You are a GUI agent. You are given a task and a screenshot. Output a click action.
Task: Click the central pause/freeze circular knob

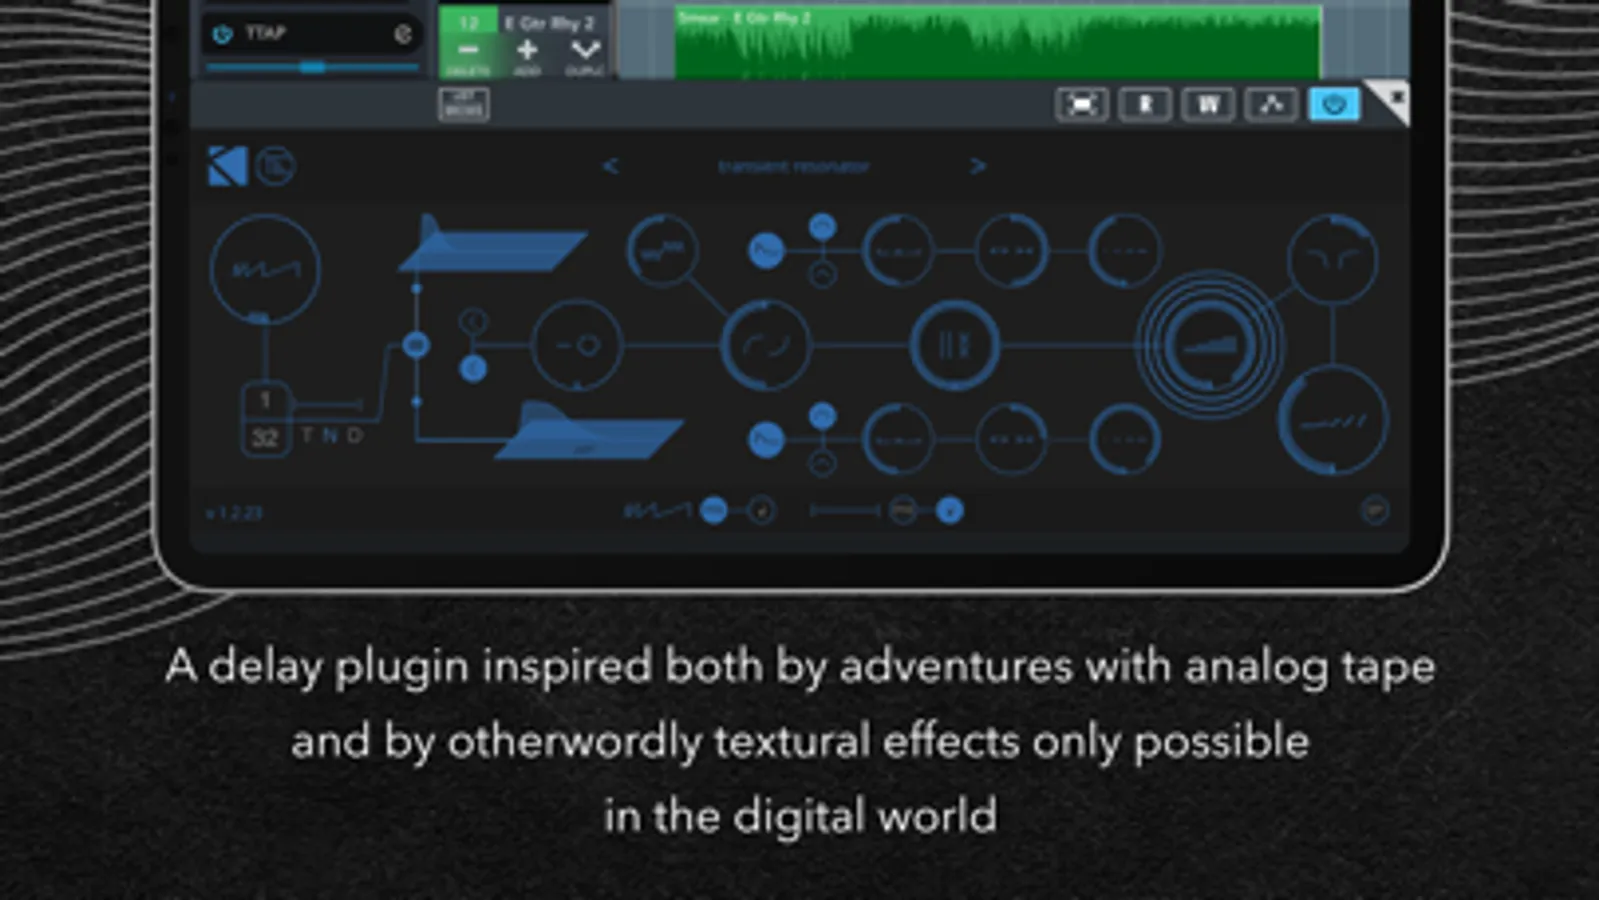coord(954,345)
